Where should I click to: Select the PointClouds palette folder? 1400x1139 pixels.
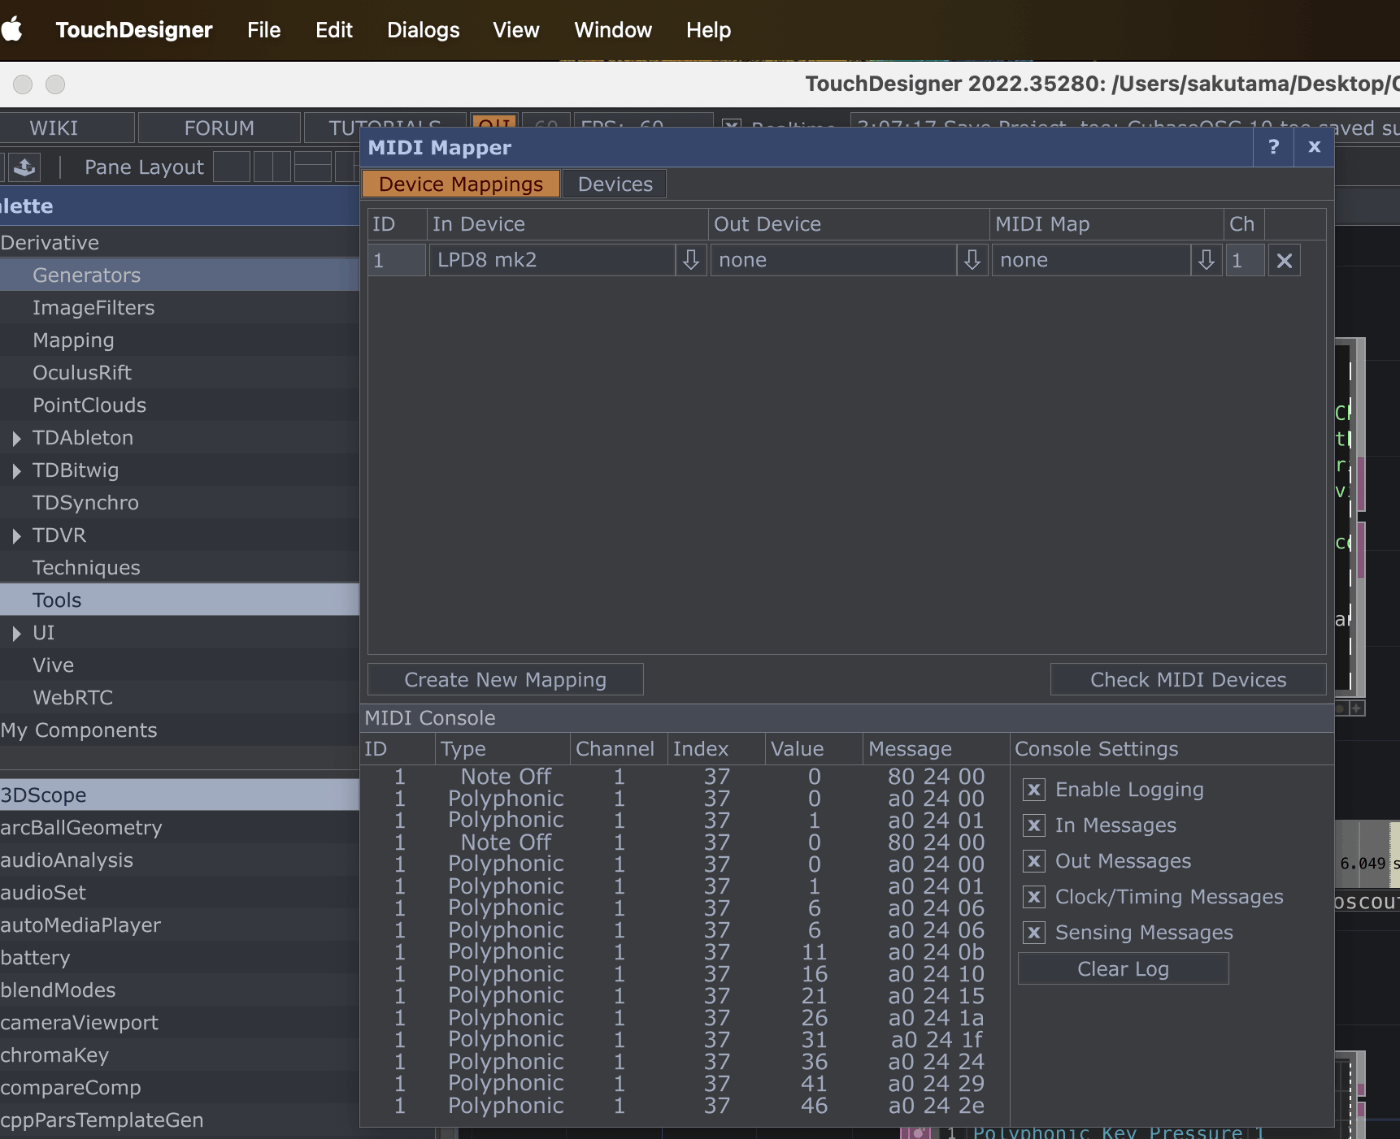click(179, 405)
